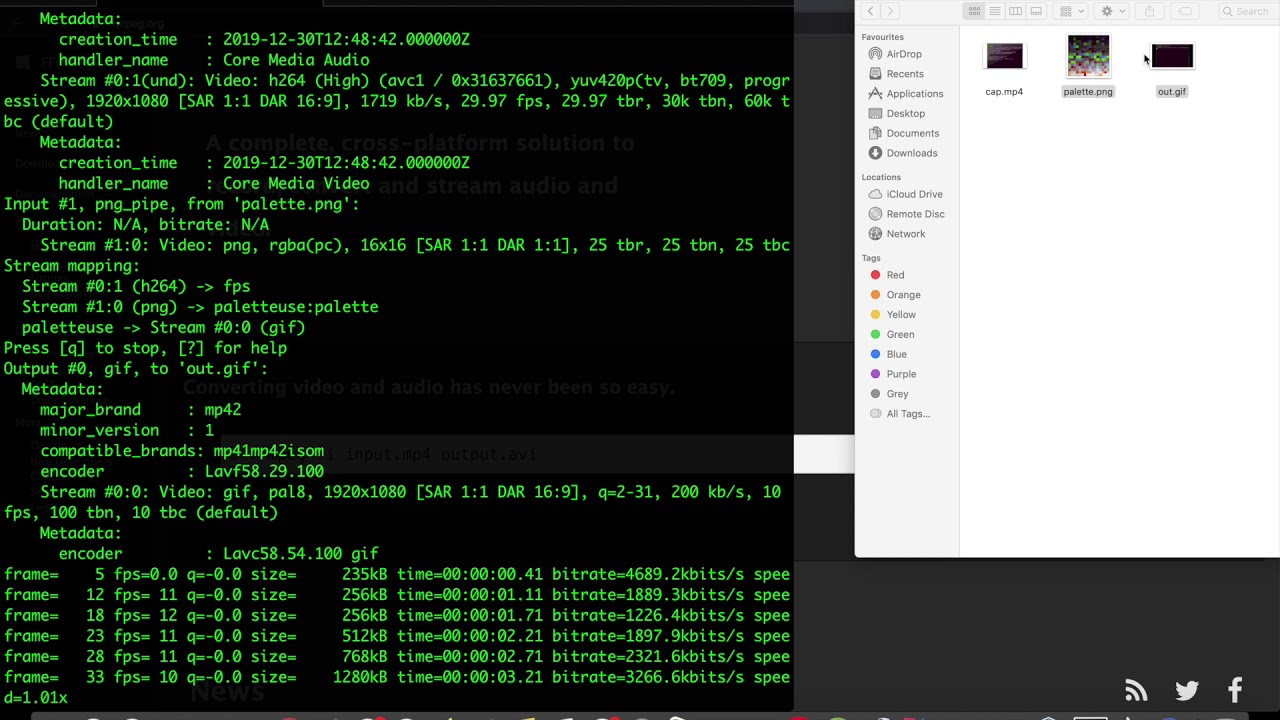The width and height of the screenshot is (1280, 720).
Task: Click the Locations section header
Action: pos(881,177)
